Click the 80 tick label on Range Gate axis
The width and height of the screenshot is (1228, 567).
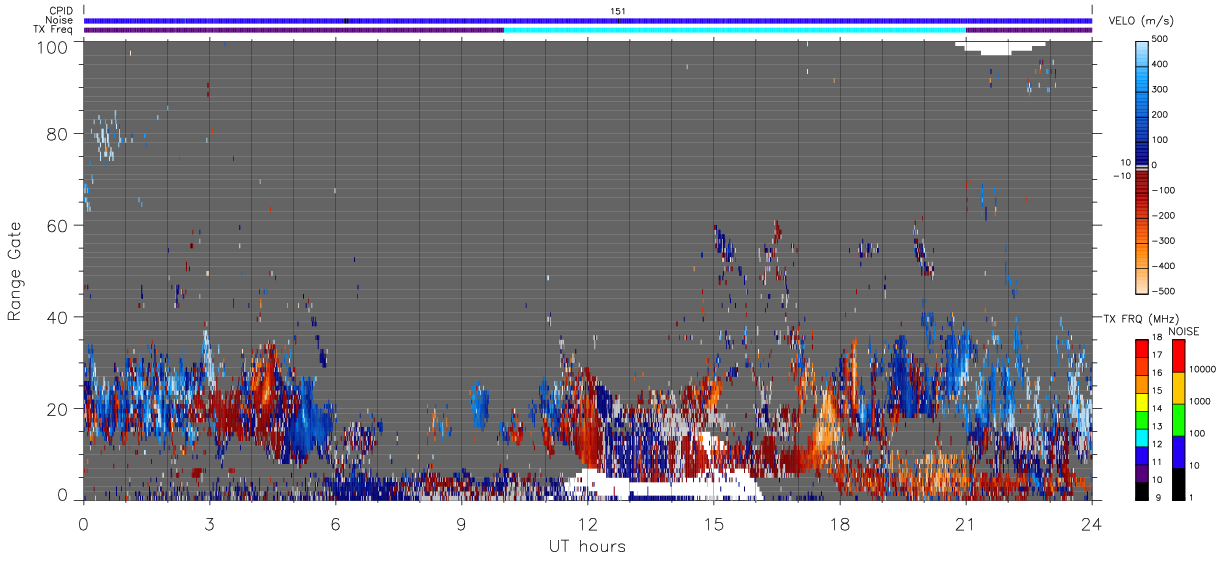click(56, 133)
